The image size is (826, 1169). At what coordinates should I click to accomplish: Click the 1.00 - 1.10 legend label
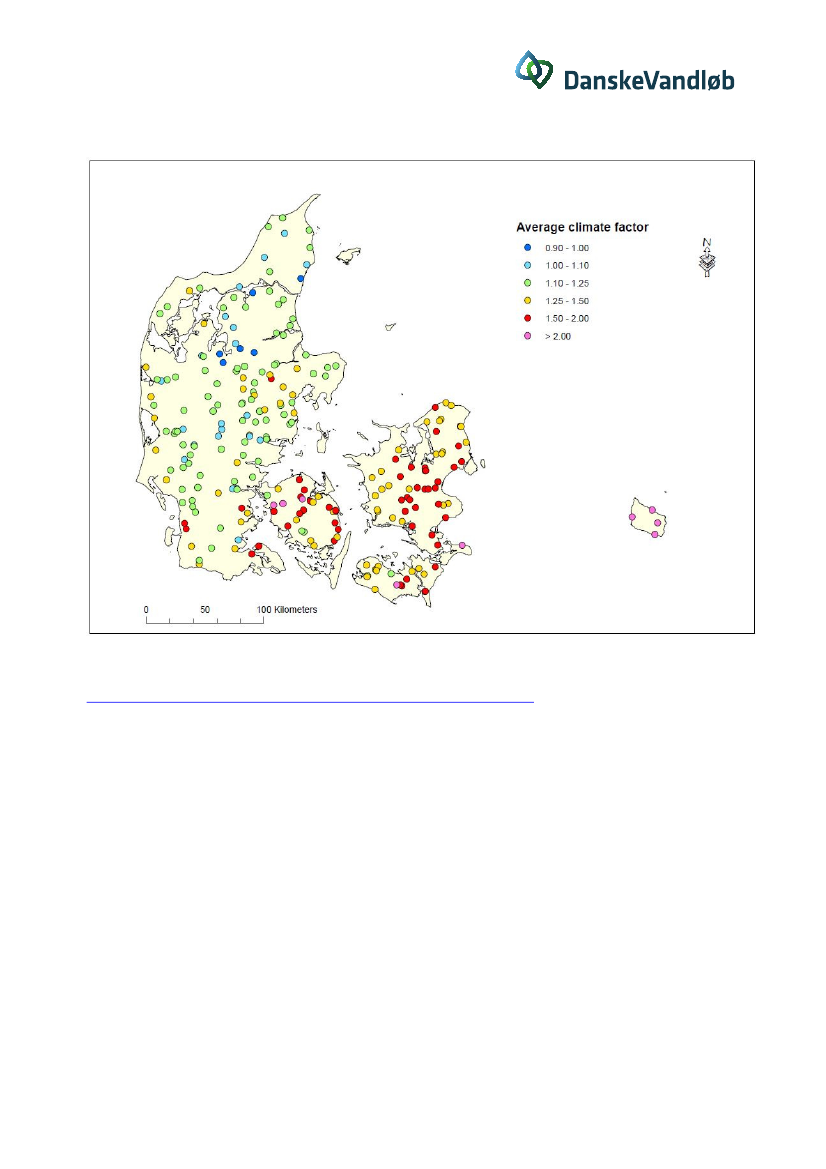point(567,265)
